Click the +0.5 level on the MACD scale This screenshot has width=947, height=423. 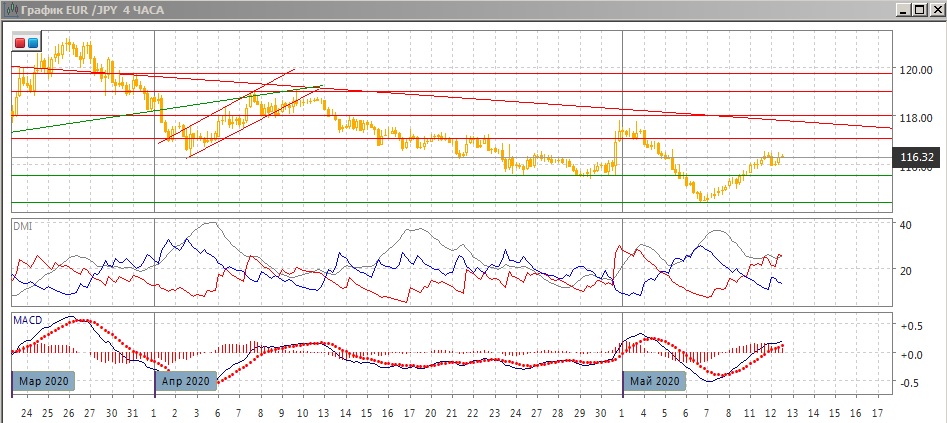click(911, 326)
